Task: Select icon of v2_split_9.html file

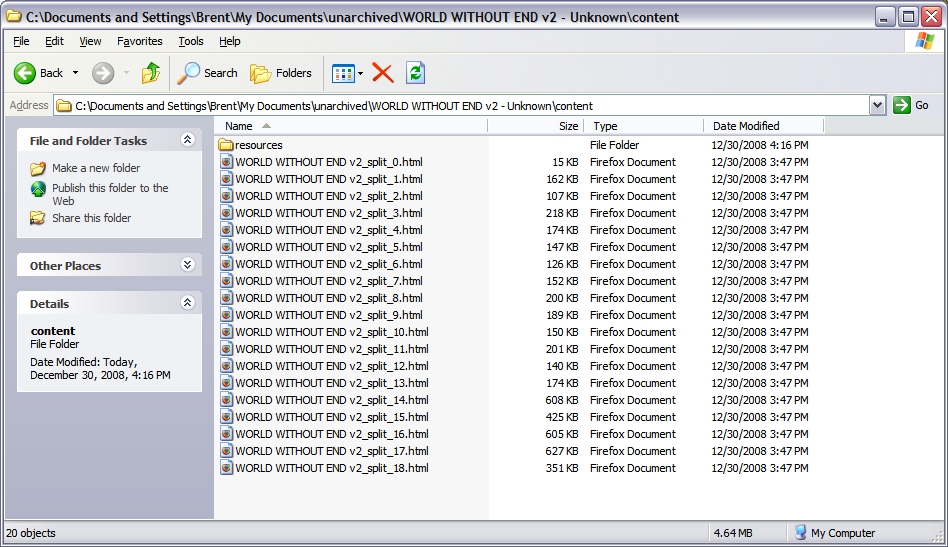Action: coord(227,315)
